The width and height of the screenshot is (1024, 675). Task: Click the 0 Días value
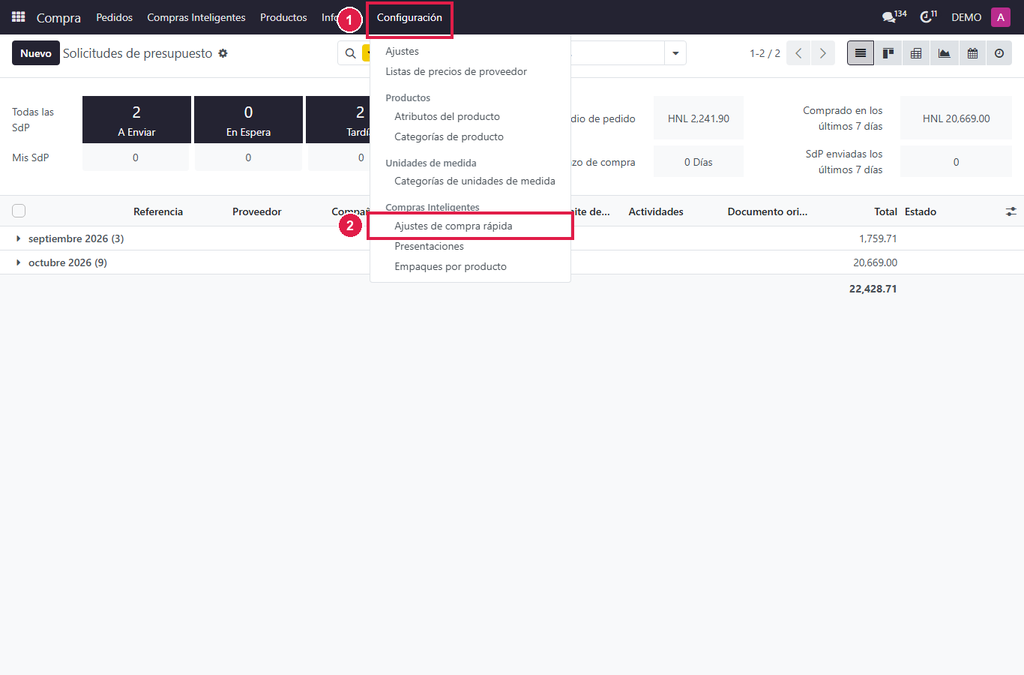pos(698,162)
